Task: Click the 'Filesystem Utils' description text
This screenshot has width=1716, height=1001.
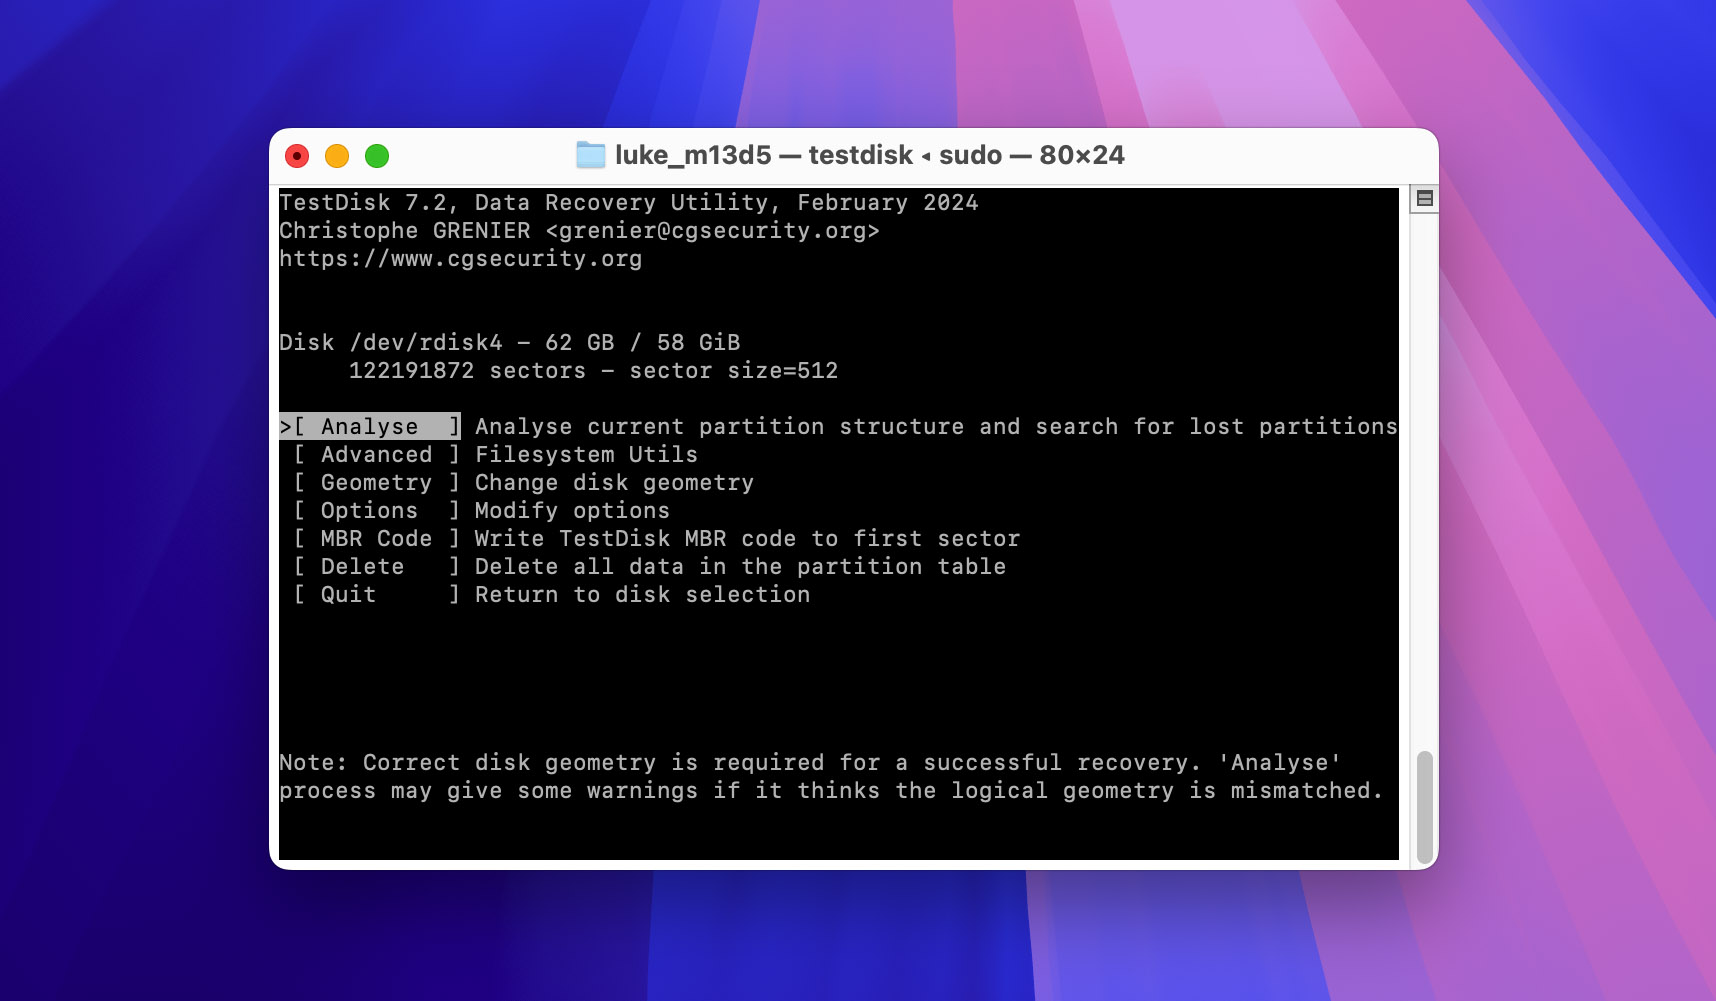Action: (x=587, y=454)
